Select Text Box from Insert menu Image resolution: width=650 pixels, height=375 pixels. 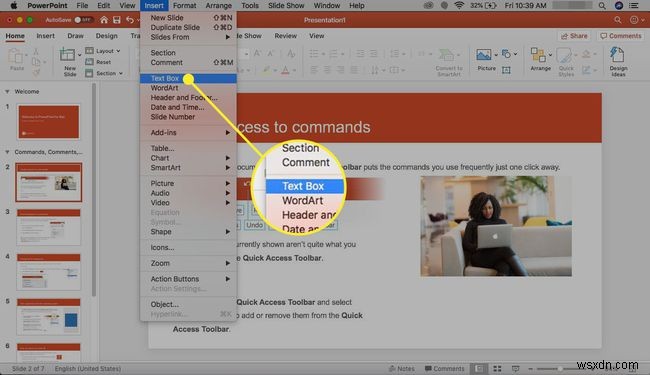click(188, 78)
